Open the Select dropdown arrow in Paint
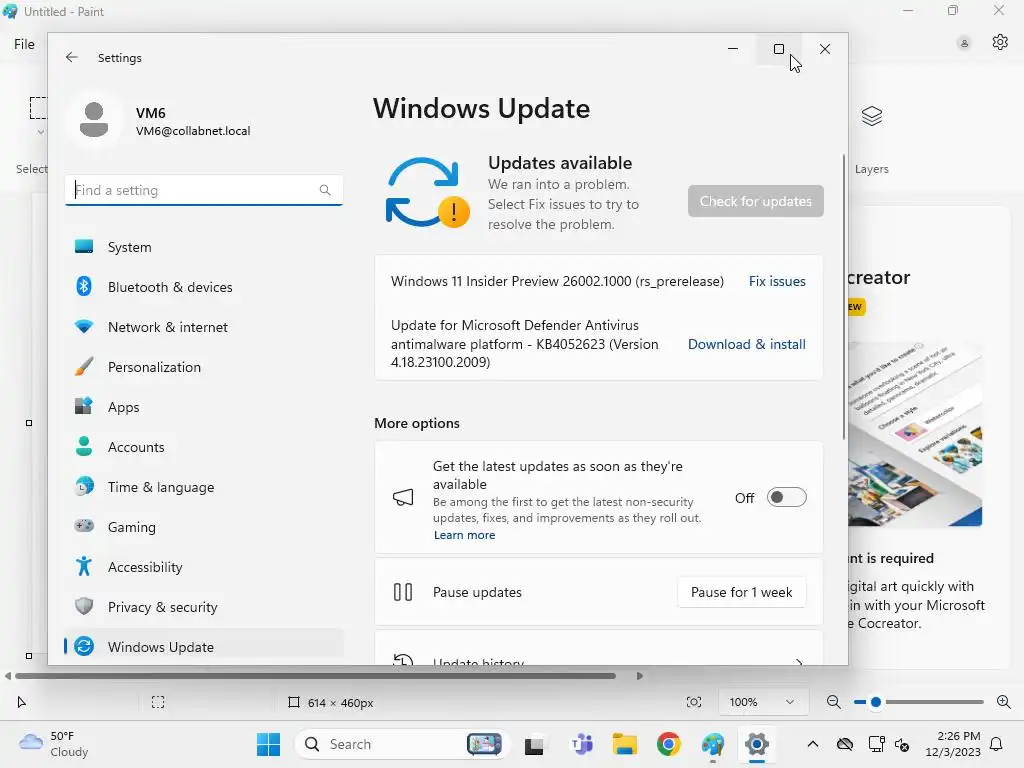Viewport: 1024px width, 768px height. [40, 132]
